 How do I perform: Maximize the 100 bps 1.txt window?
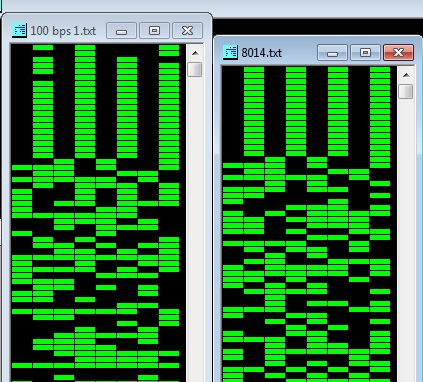[x=154, y=31]
